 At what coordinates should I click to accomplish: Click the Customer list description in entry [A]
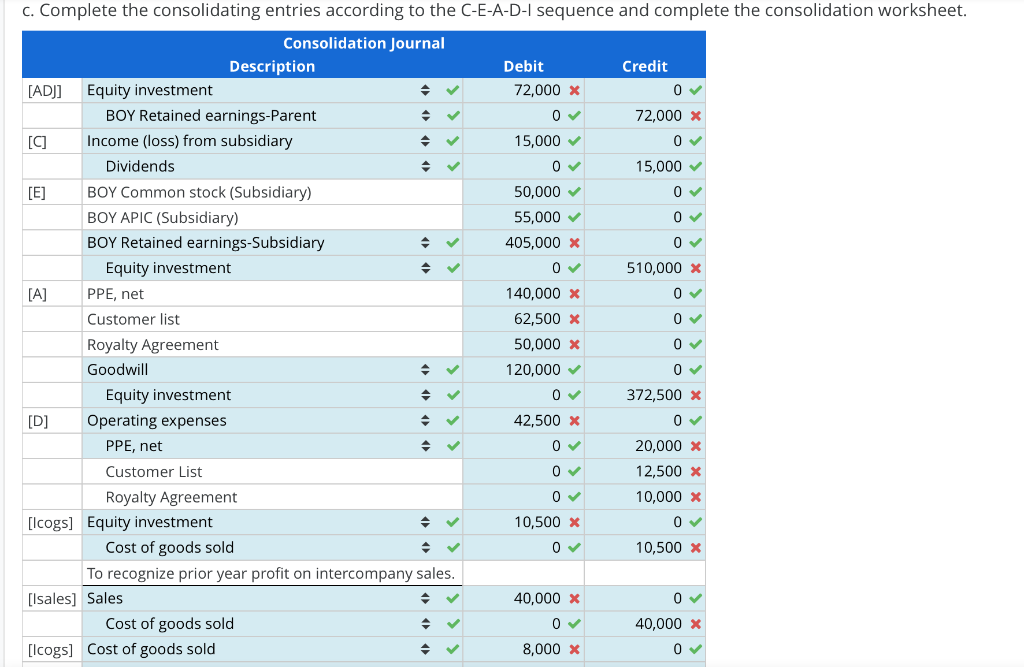tap(133, 319)
